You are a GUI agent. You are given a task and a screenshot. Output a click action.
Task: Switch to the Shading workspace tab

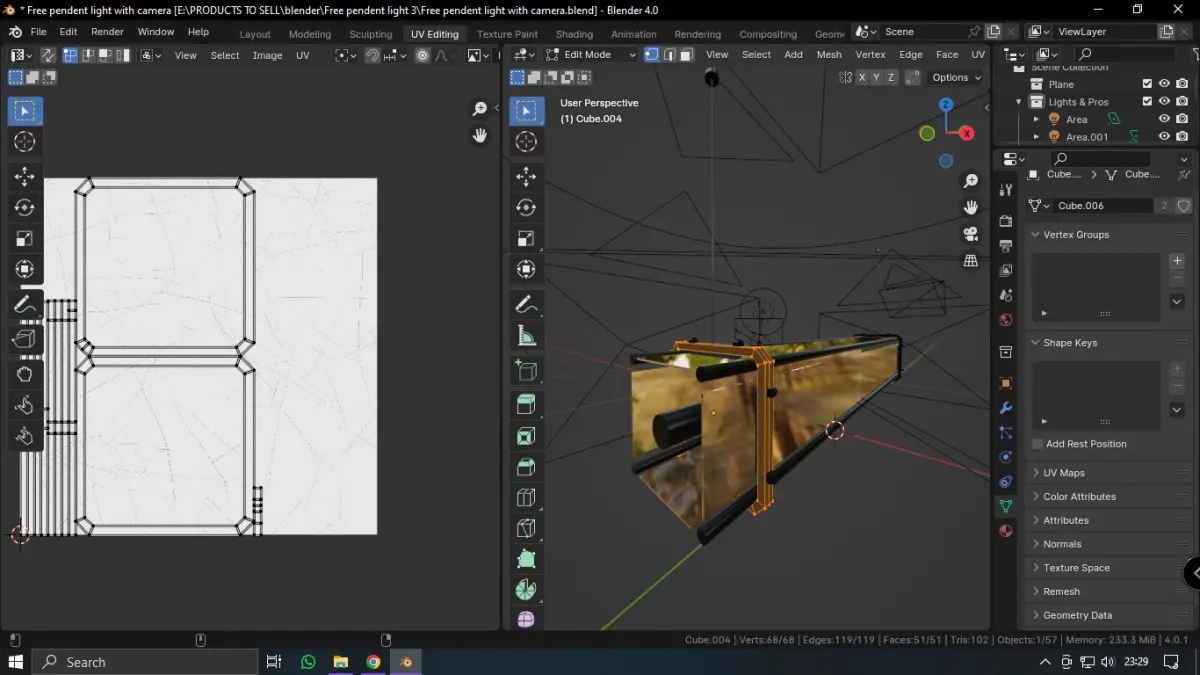pos(574,34)
